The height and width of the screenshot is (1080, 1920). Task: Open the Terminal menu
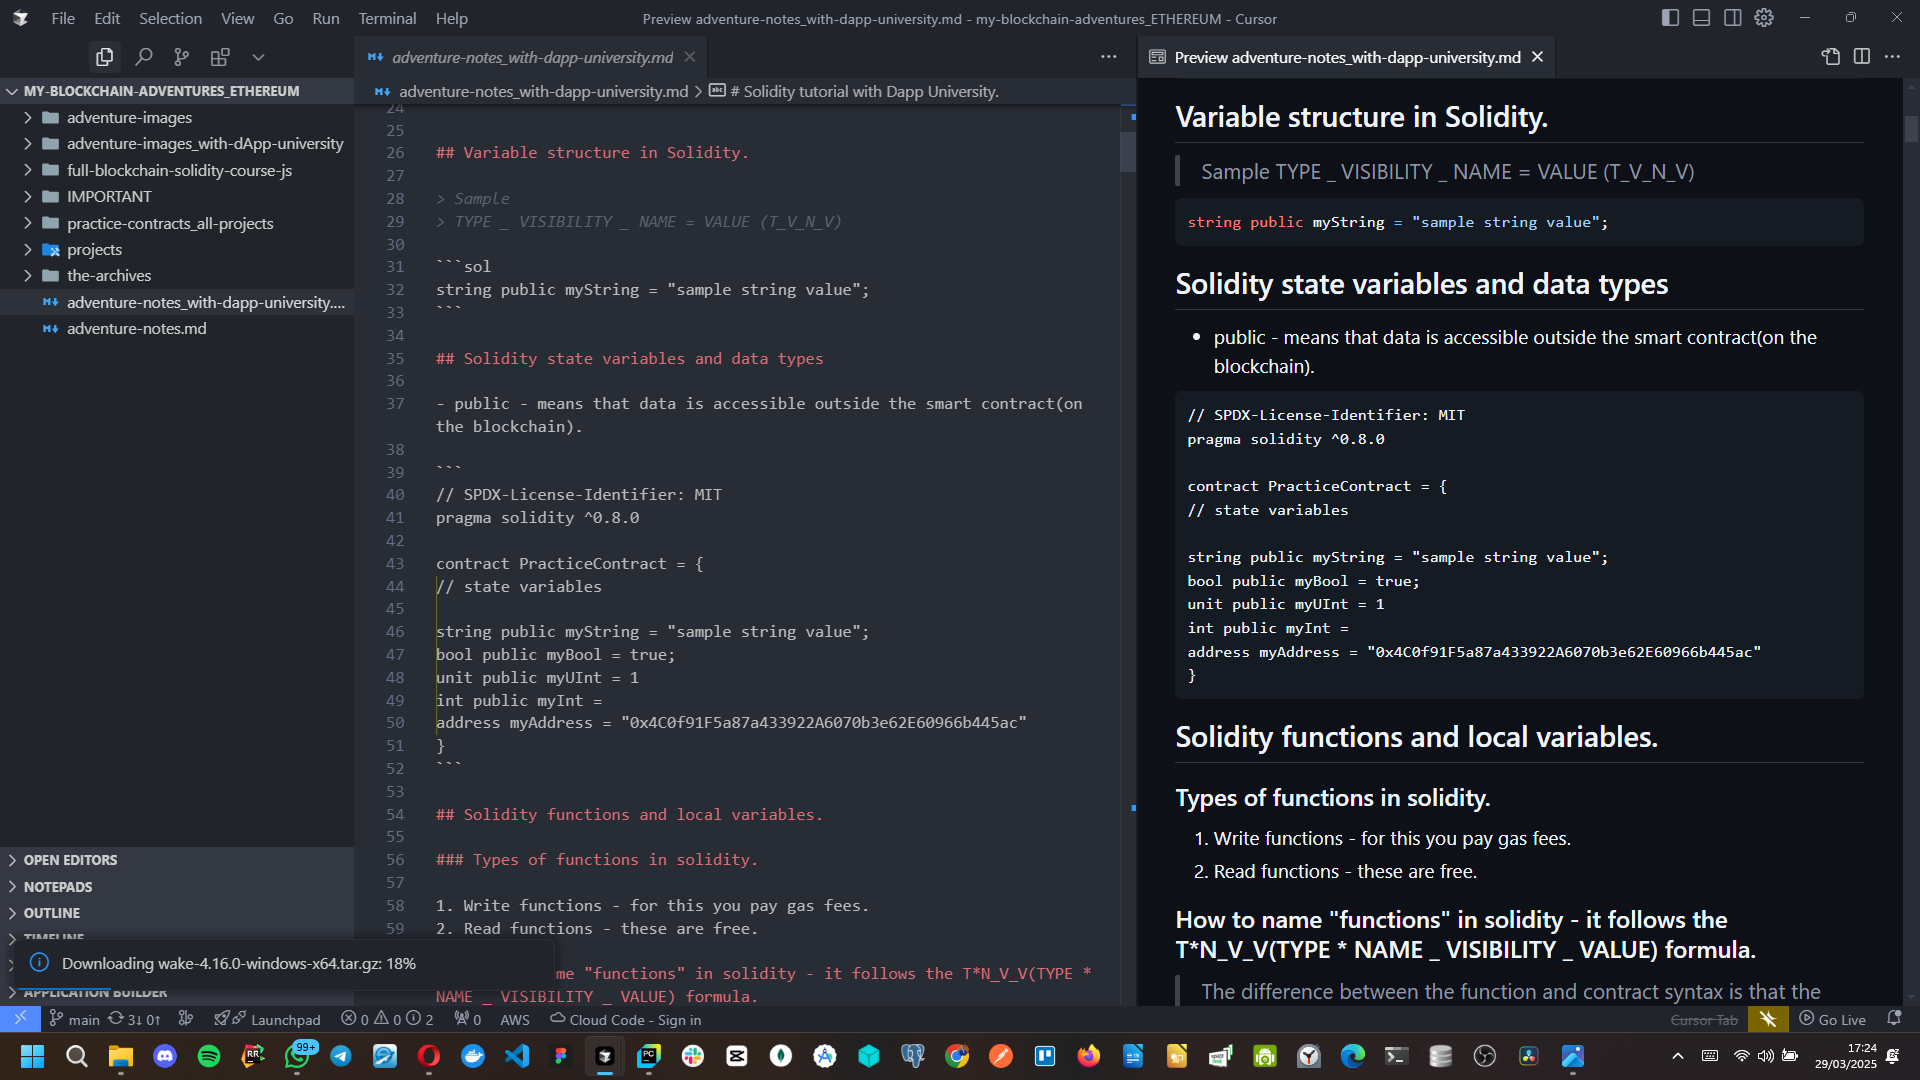coord(387,18)
